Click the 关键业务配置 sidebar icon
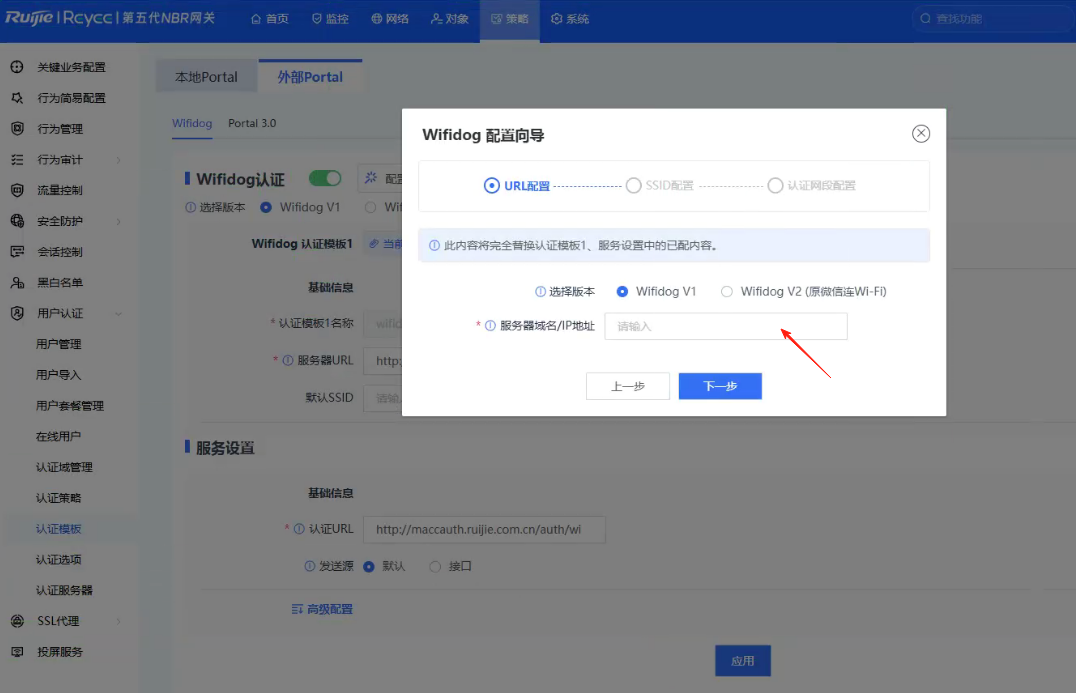Image resolution: width=1076 pixels, height=693 pixels. pyautogui.click(x=17, y=67)
